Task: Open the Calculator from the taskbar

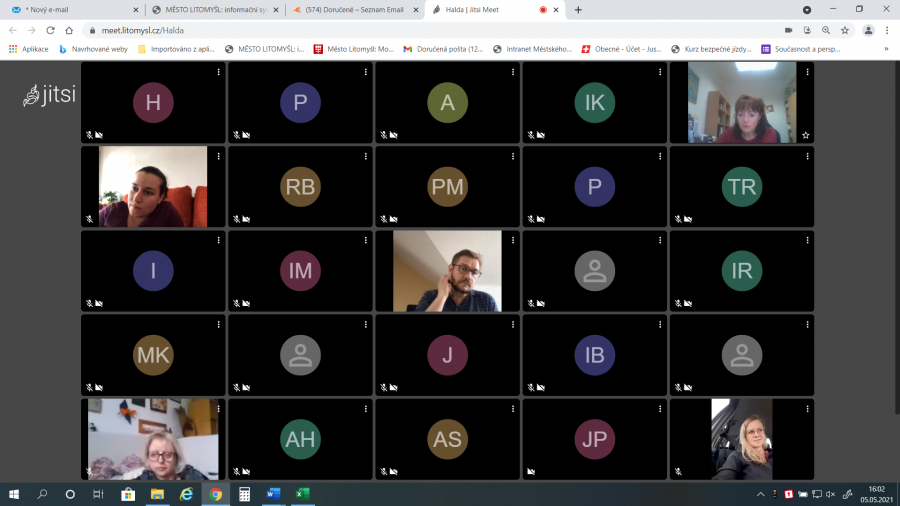Action: click(244, 494)
